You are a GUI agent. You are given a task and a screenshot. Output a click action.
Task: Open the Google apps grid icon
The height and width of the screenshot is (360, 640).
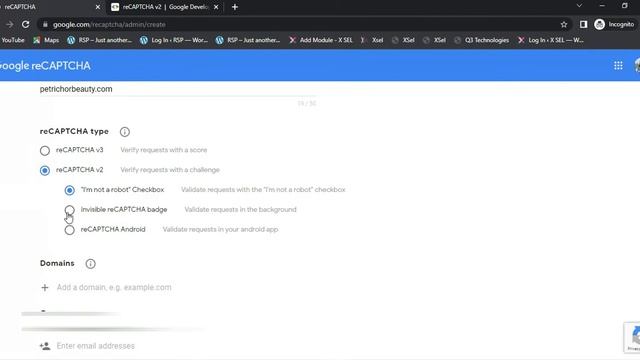(x=618, y=66)
